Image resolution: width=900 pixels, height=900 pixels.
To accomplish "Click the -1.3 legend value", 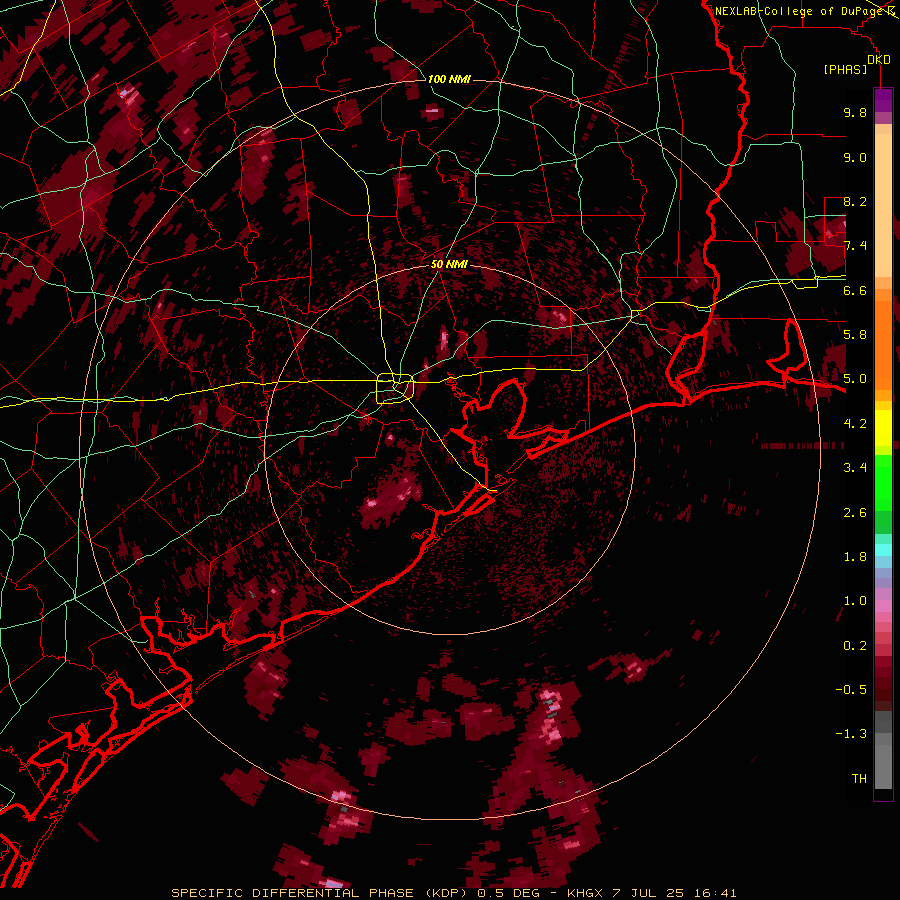I will (851, 734).
